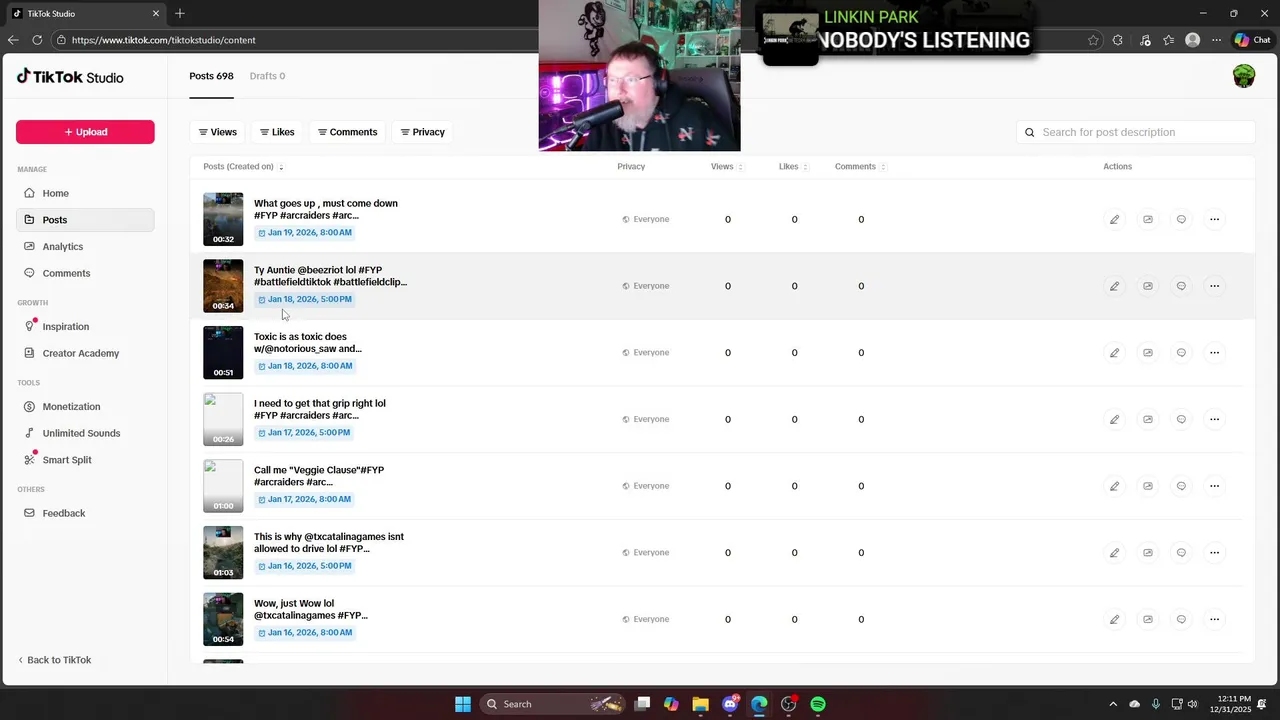This screenshot has width=1280, height=720.
Task: Open more options for 'Ty Auntie' post
Action: [1214, 286]
